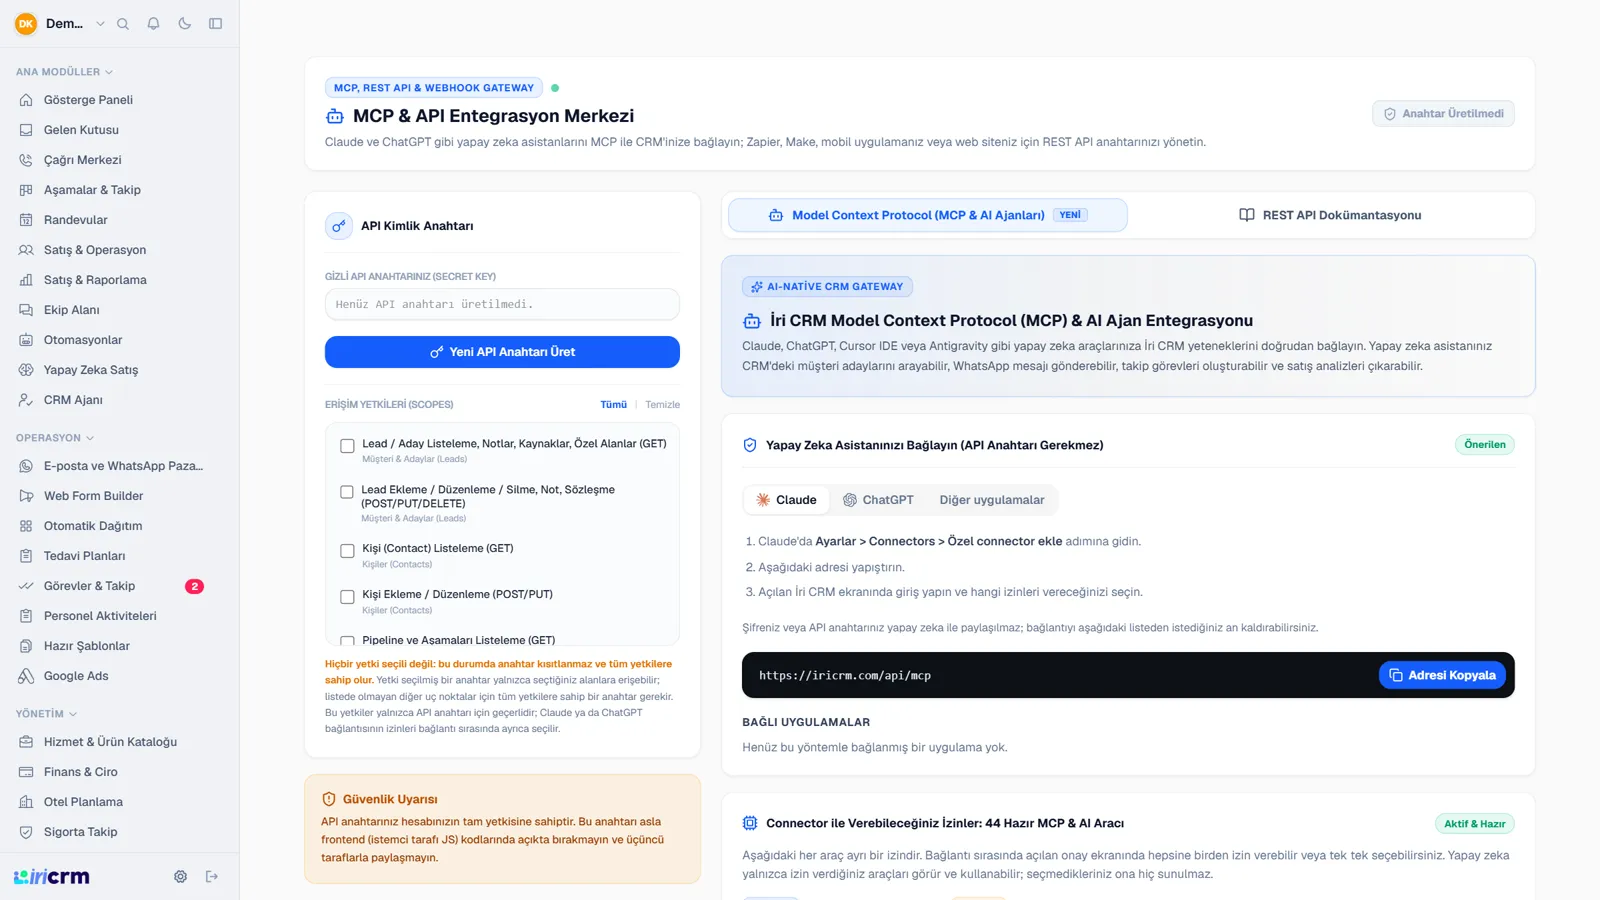
Task: Select the ChatGPT assistant tab
Action: pyautogui.click(x=878, y=500)
